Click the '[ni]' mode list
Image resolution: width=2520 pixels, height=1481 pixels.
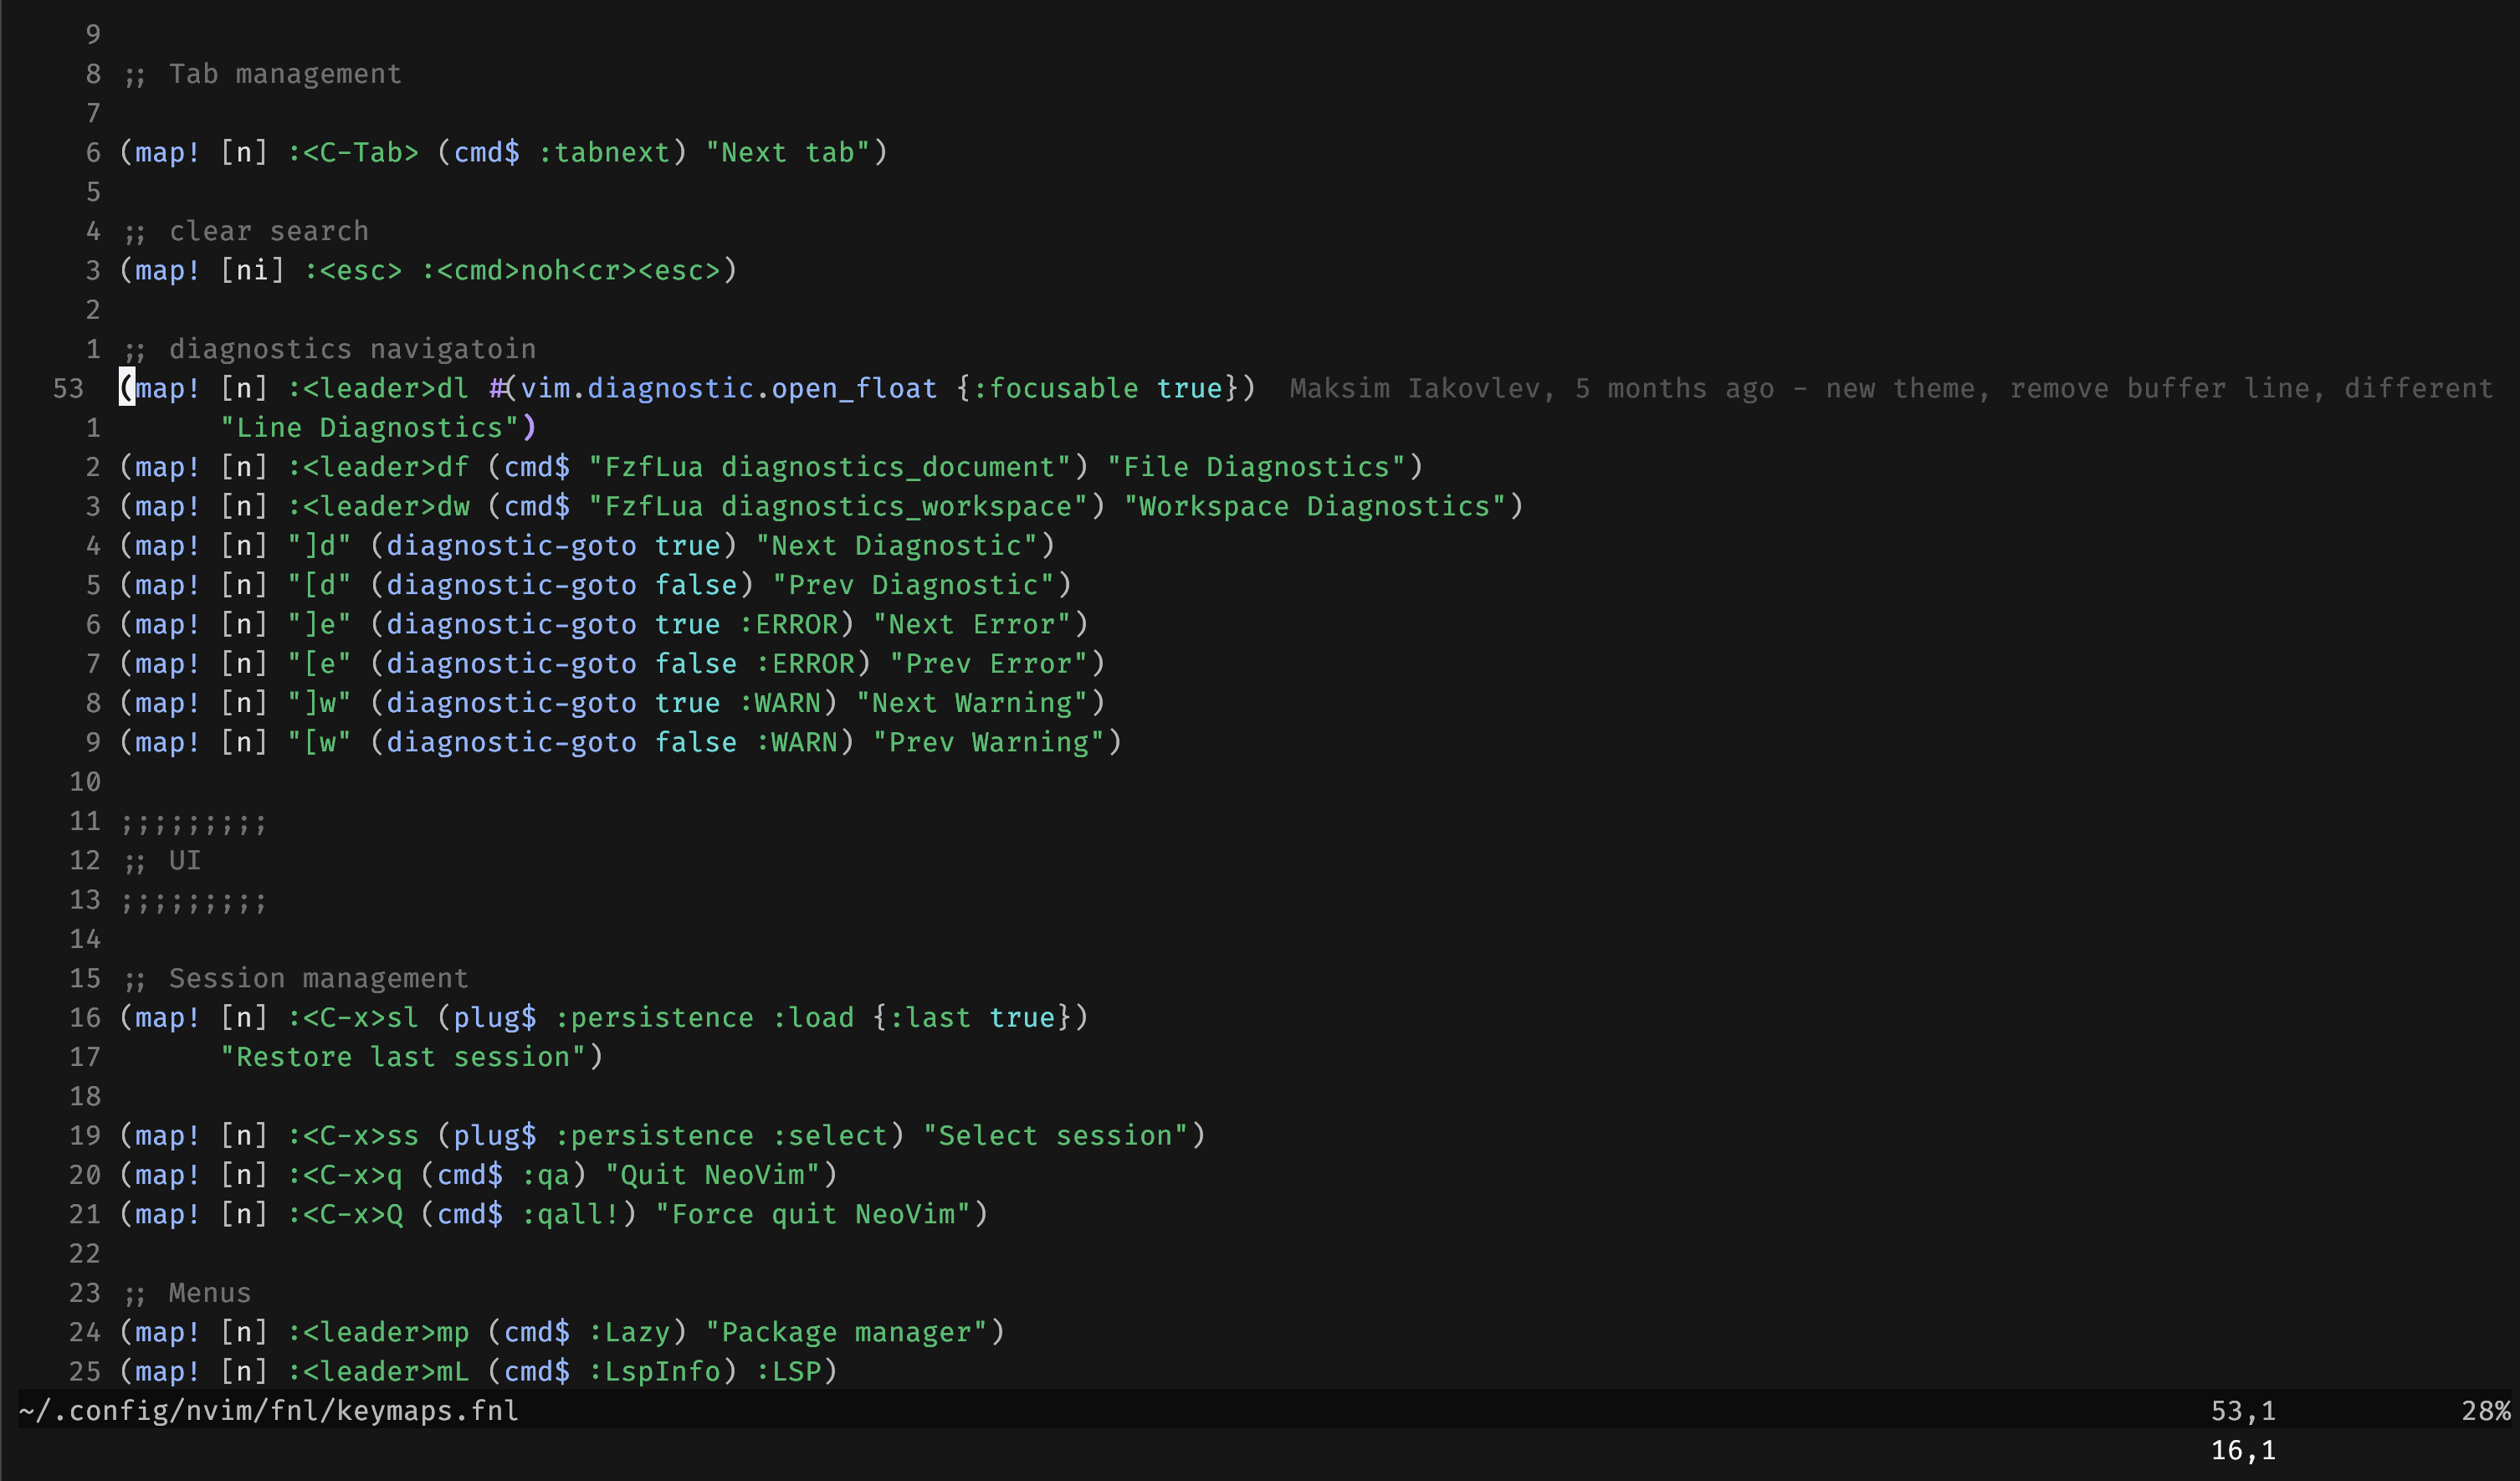point(253,270)
